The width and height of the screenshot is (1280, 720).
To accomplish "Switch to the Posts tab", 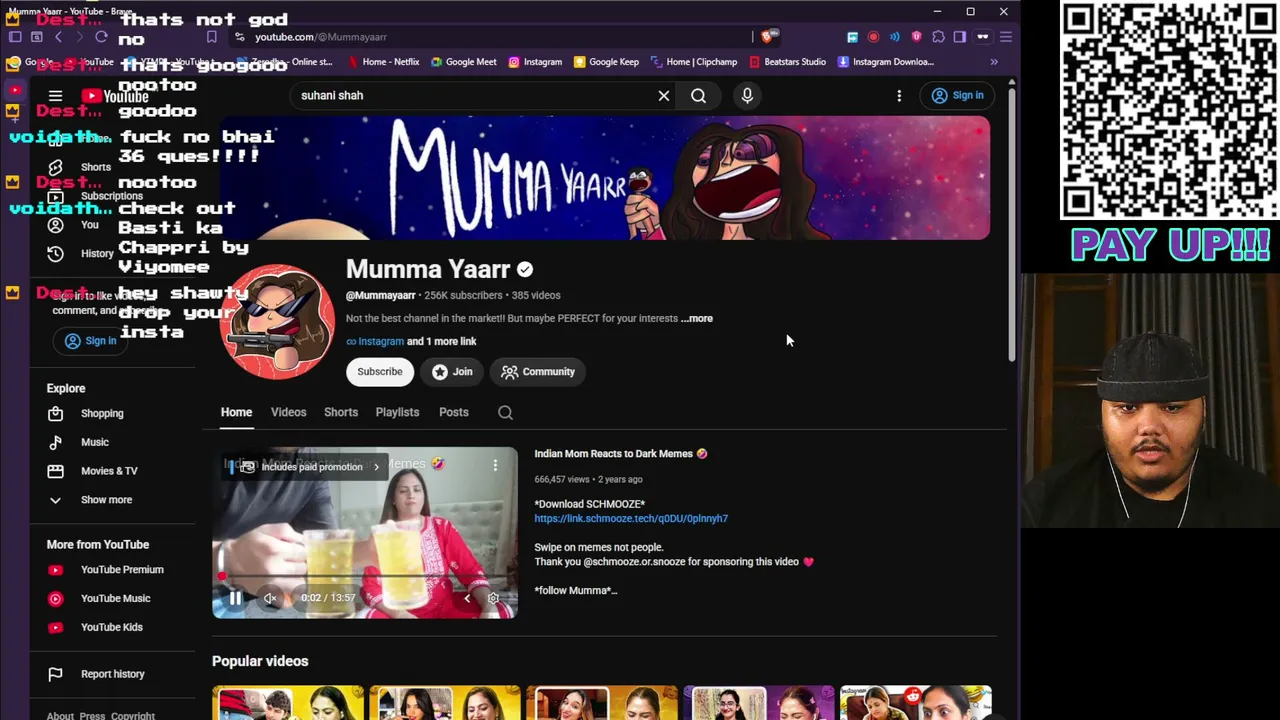I will coord(453,412).
